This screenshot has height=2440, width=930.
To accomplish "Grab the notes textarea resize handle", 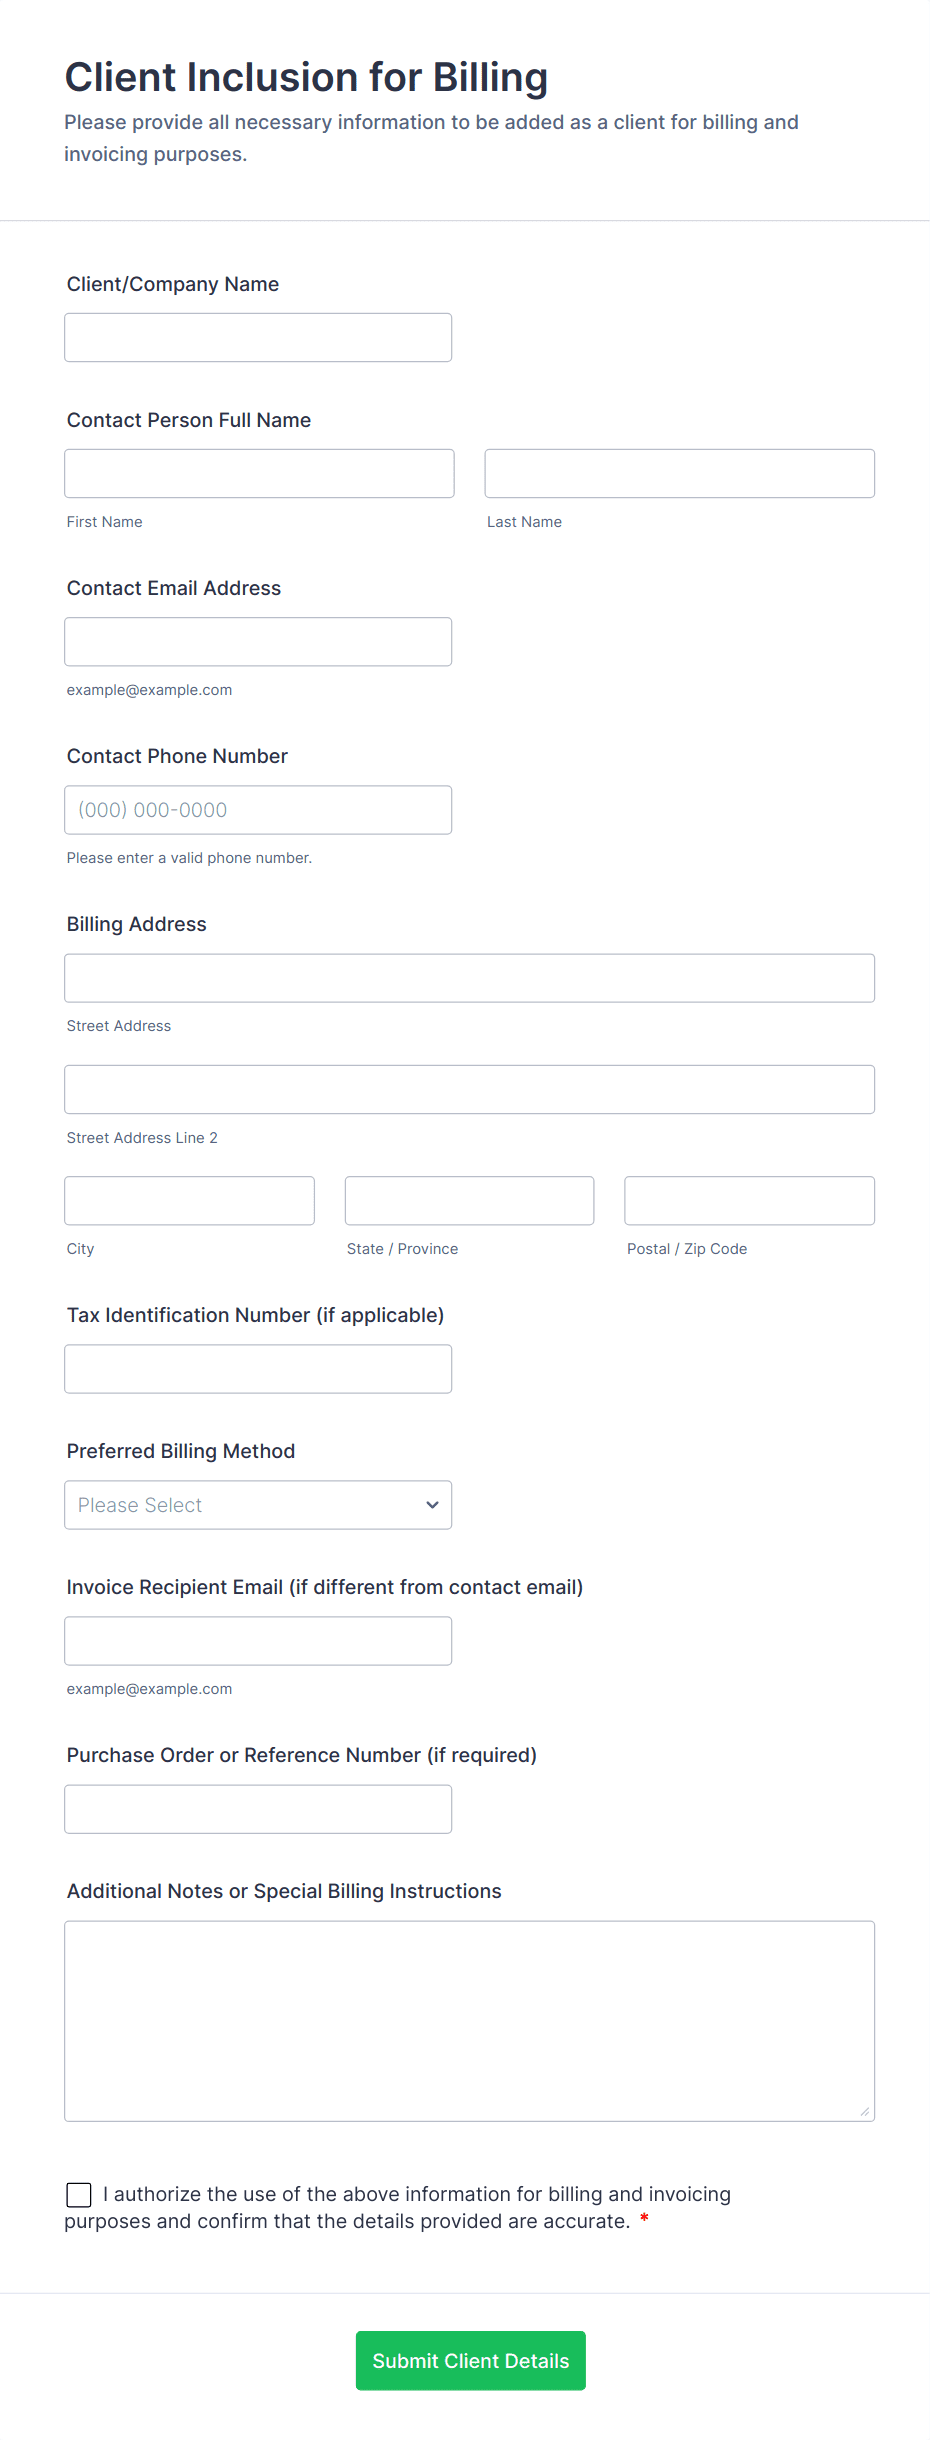I will [865, 2111].
